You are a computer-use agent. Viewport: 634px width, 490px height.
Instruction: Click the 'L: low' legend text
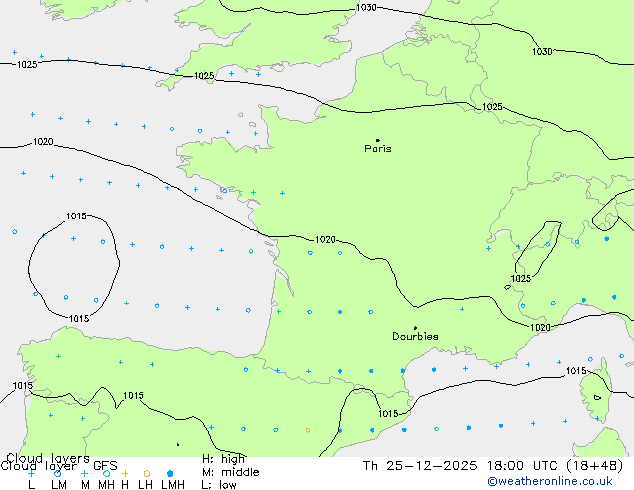pos(219,485)
